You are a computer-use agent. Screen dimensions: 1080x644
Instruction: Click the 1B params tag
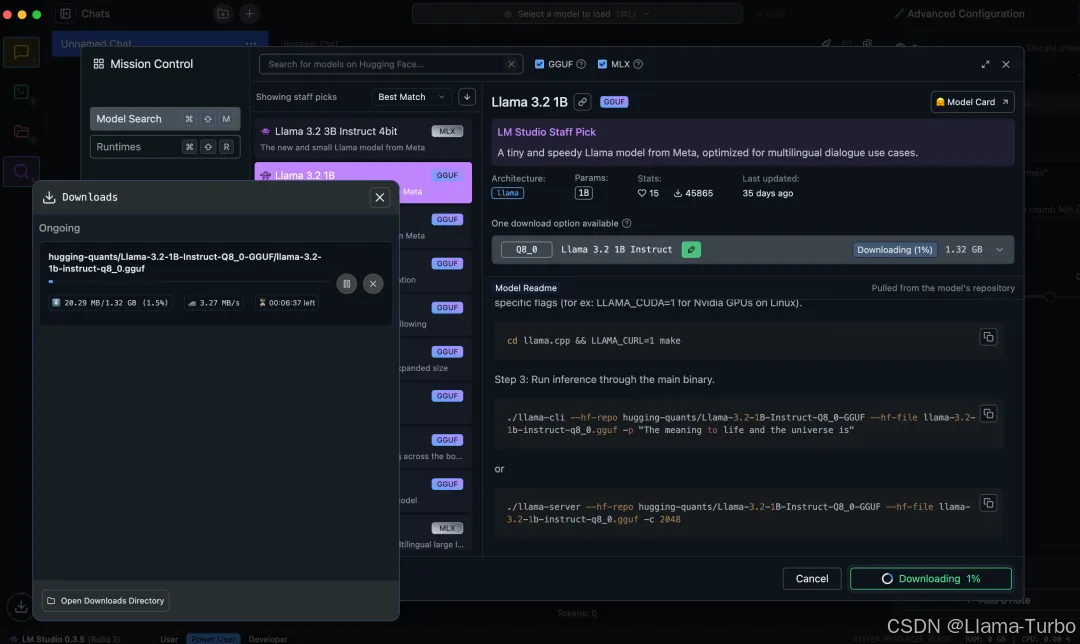click(x=583, y=193)
